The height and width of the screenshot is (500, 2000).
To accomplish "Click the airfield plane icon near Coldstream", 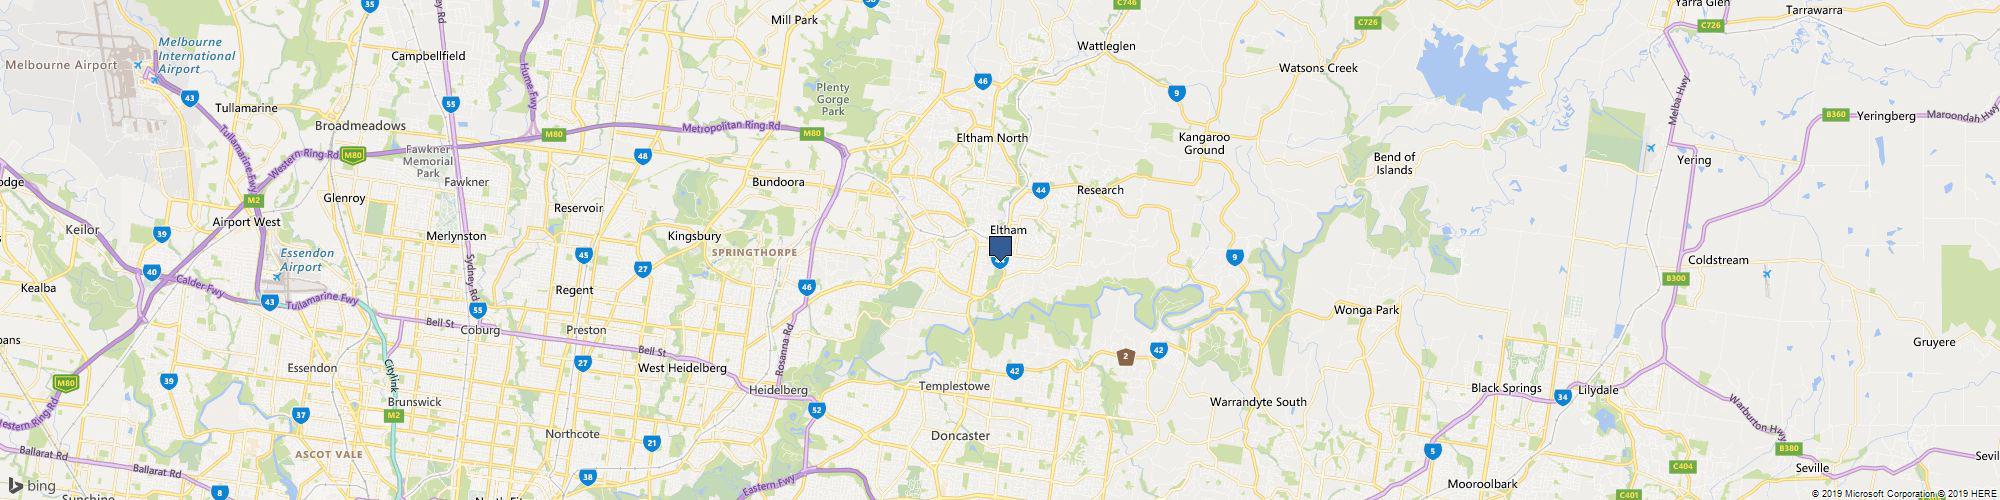I will pyautogui.click(x=1767, y=274).
